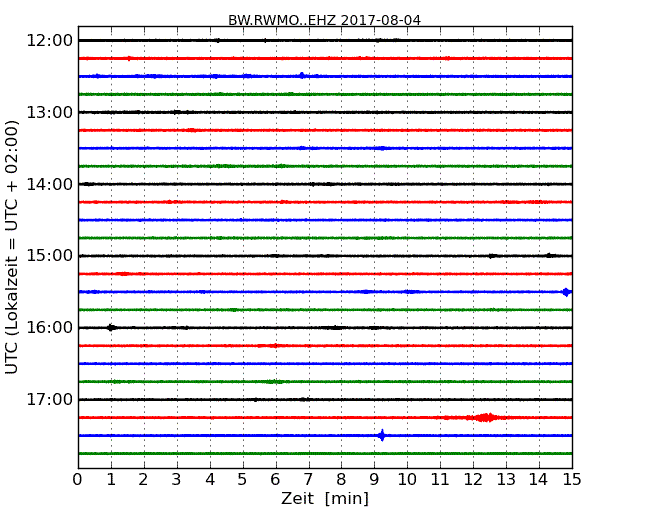The height and width of the screenshot is (520, 650).
Task: Click the UTC Lokalzeit vertical axis label
Action: coord(12,247)
